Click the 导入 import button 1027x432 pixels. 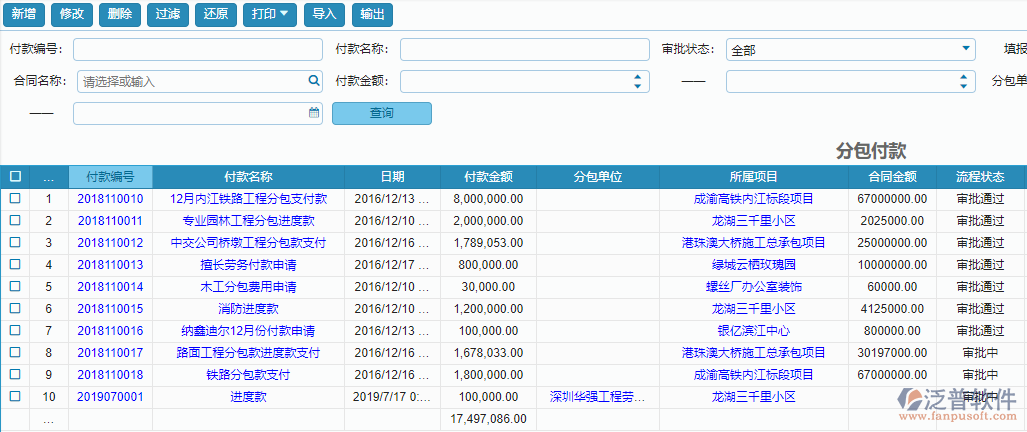pos(324,15)
